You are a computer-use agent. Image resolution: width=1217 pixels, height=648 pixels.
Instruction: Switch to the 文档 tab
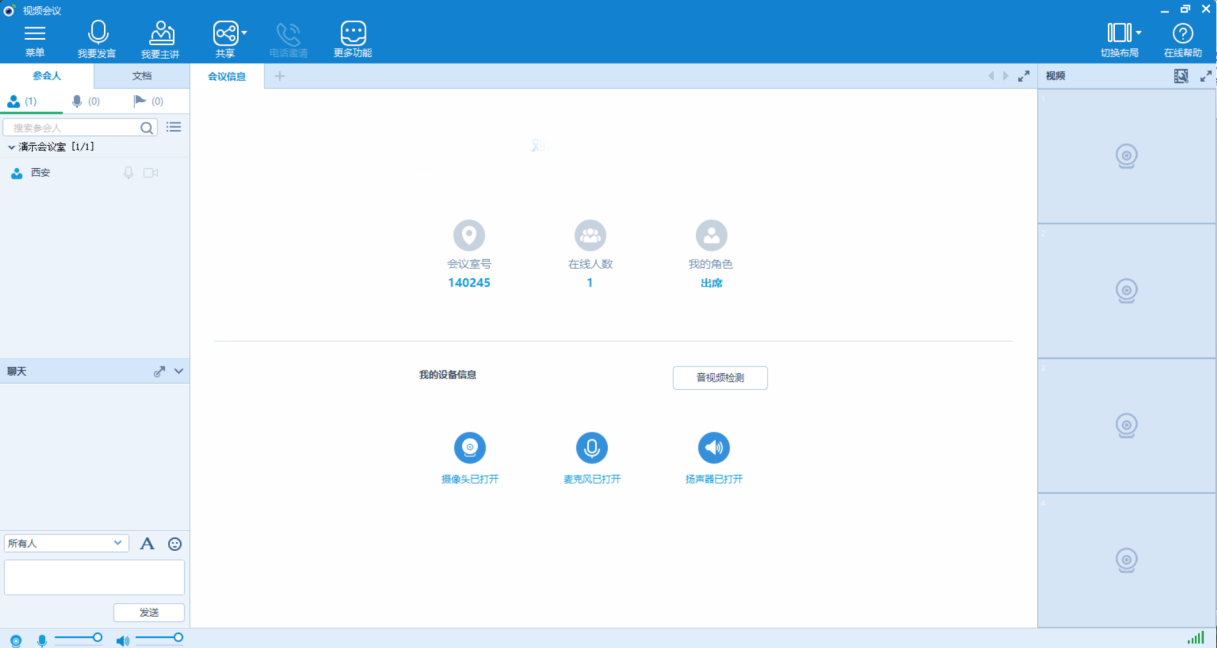142,76
